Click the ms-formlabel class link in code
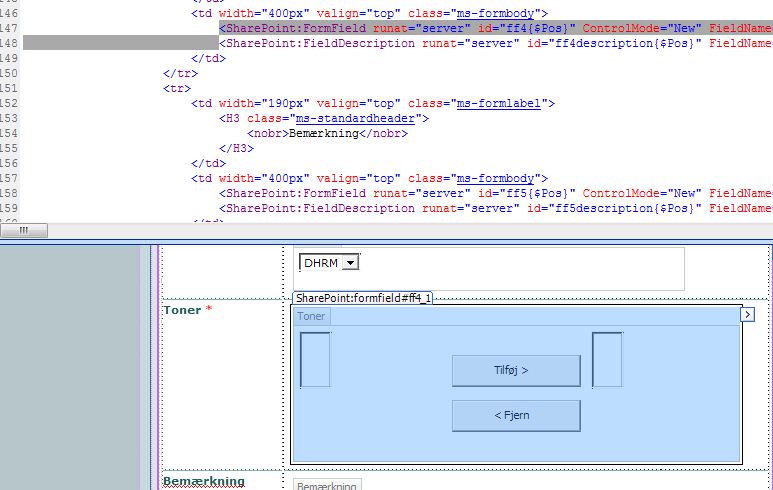Viewport: 773px width, 490px height. (x=499, y=104)
